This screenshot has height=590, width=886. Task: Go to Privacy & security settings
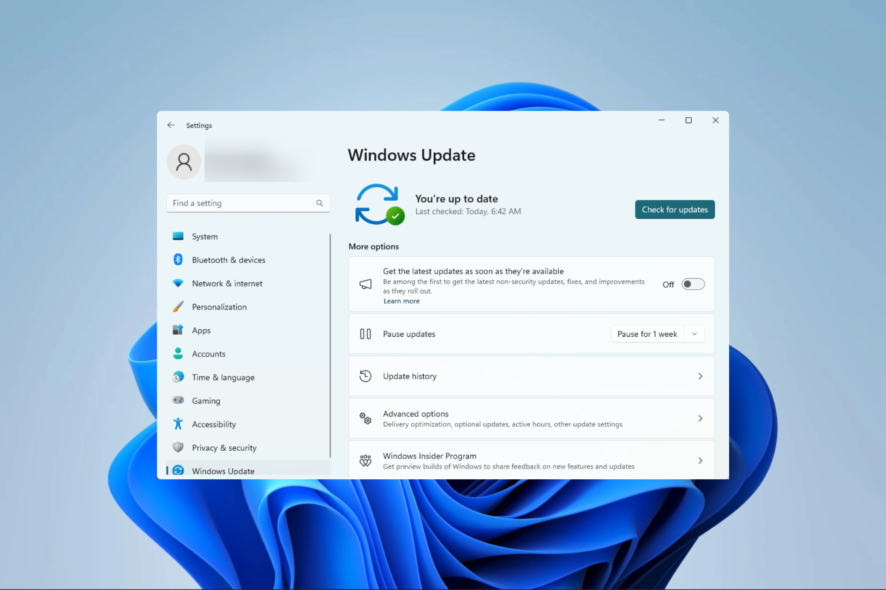(247, 448)
